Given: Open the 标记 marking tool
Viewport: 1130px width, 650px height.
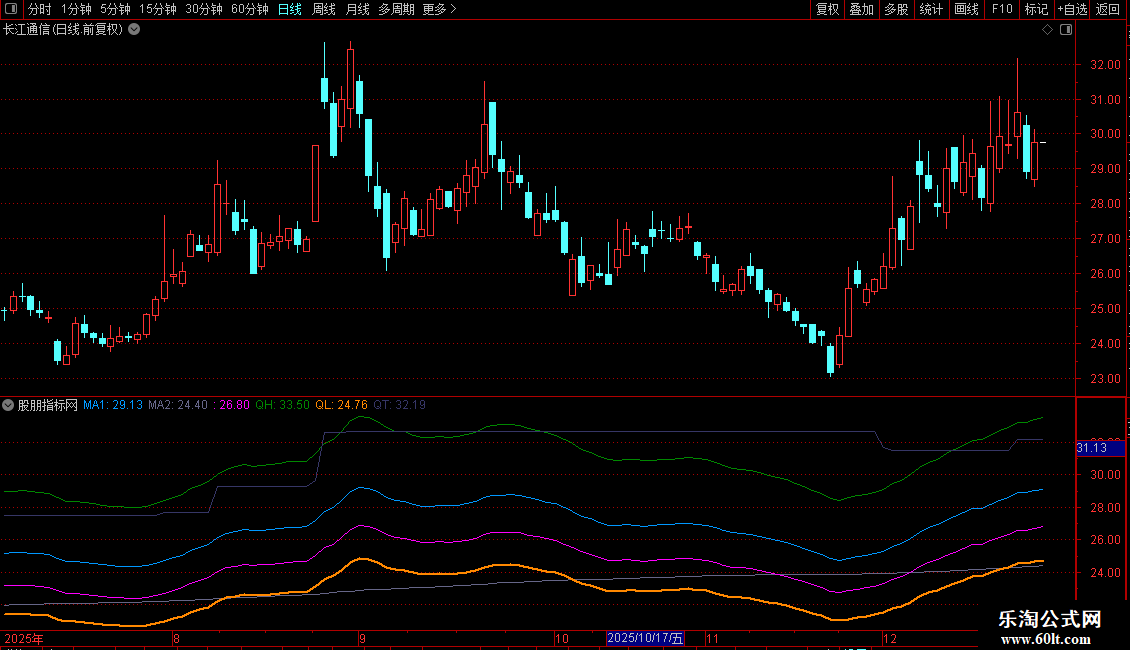Looking at the screenshot, I should click(1036, 10).
